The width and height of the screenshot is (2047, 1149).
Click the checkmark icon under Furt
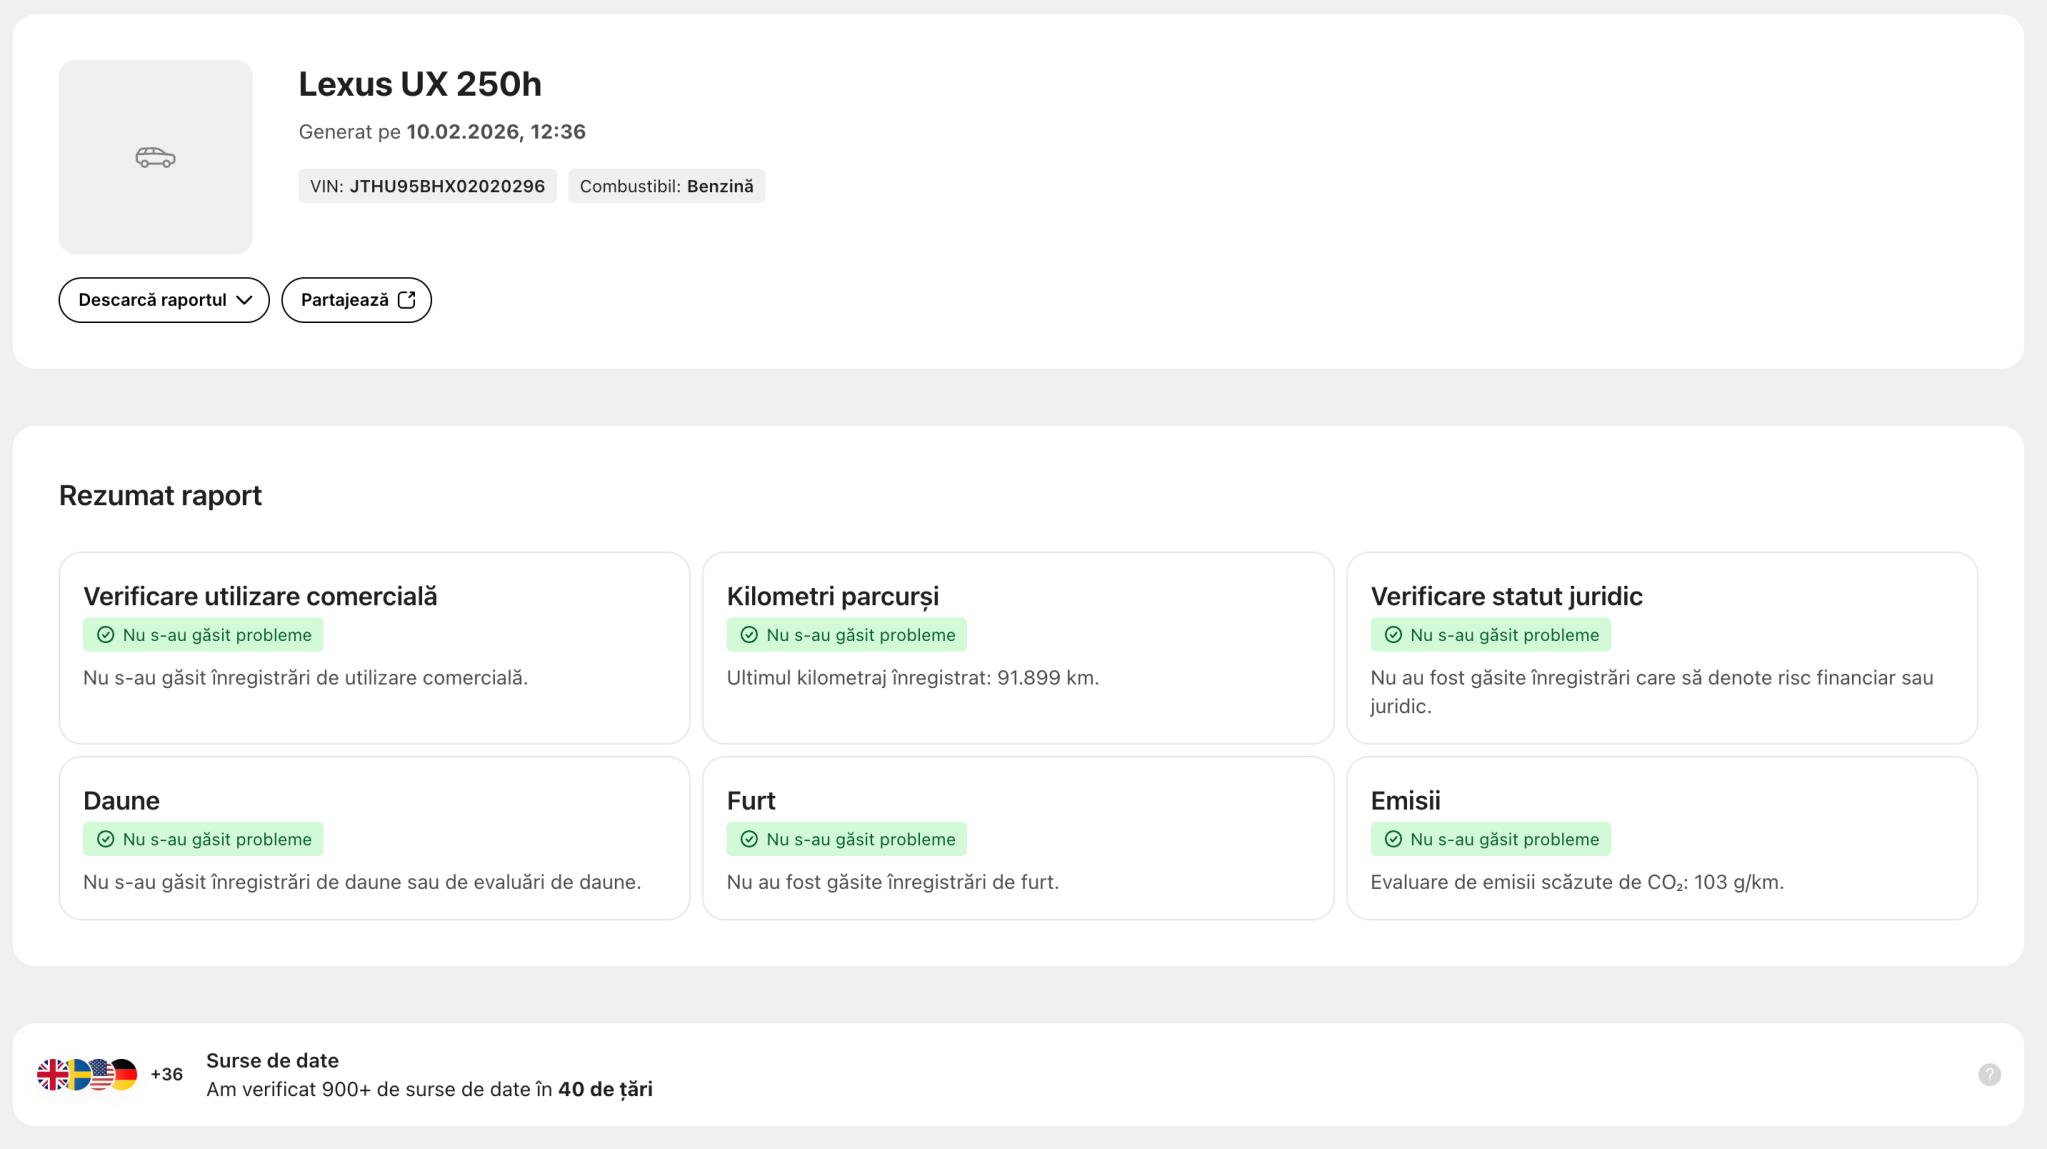[749, 839]
